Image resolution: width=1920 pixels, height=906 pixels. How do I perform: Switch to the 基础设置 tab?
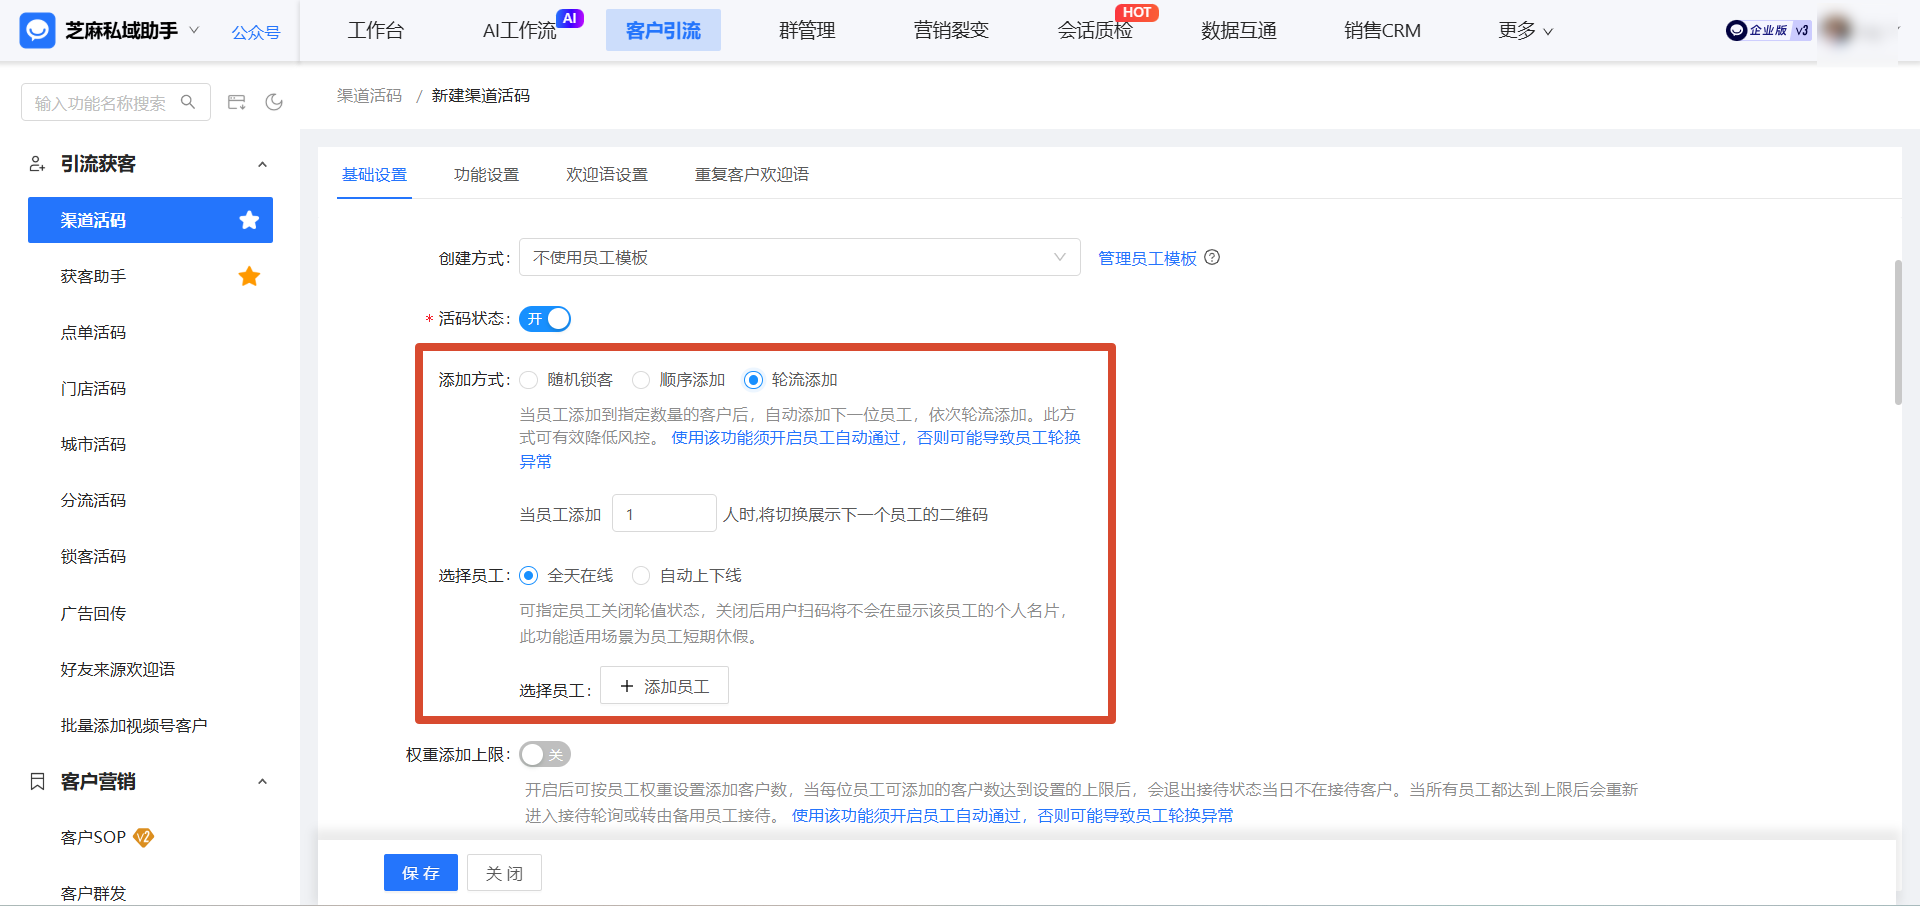(x=374, y=174)
